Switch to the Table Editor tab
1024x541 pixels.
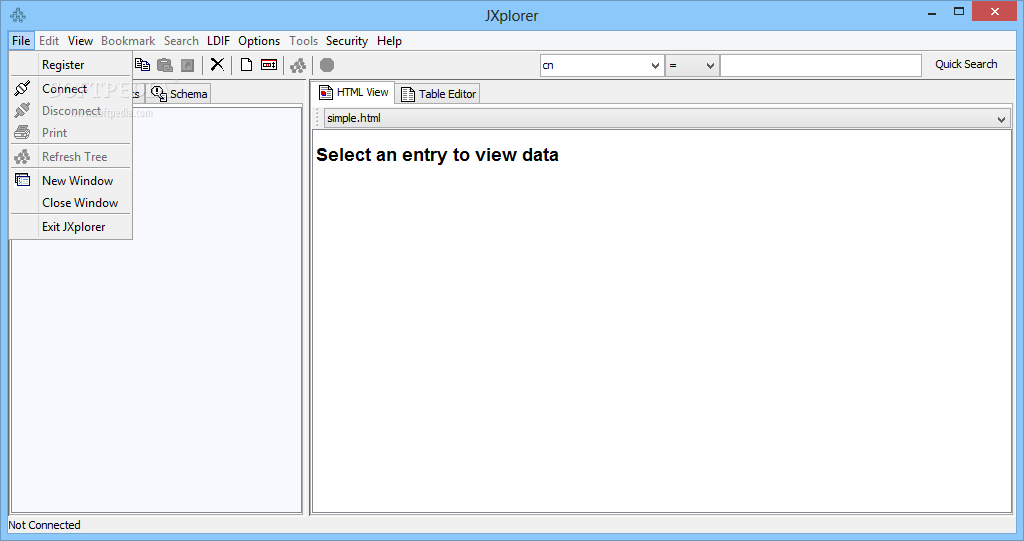coord(438,94)
